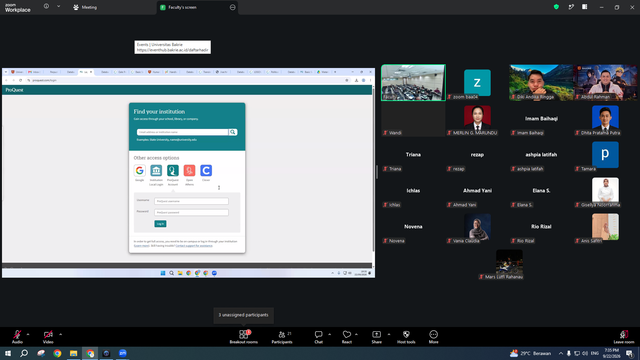Open the Windows Start menu
The image size is (640, 360).
click(8, 353)
